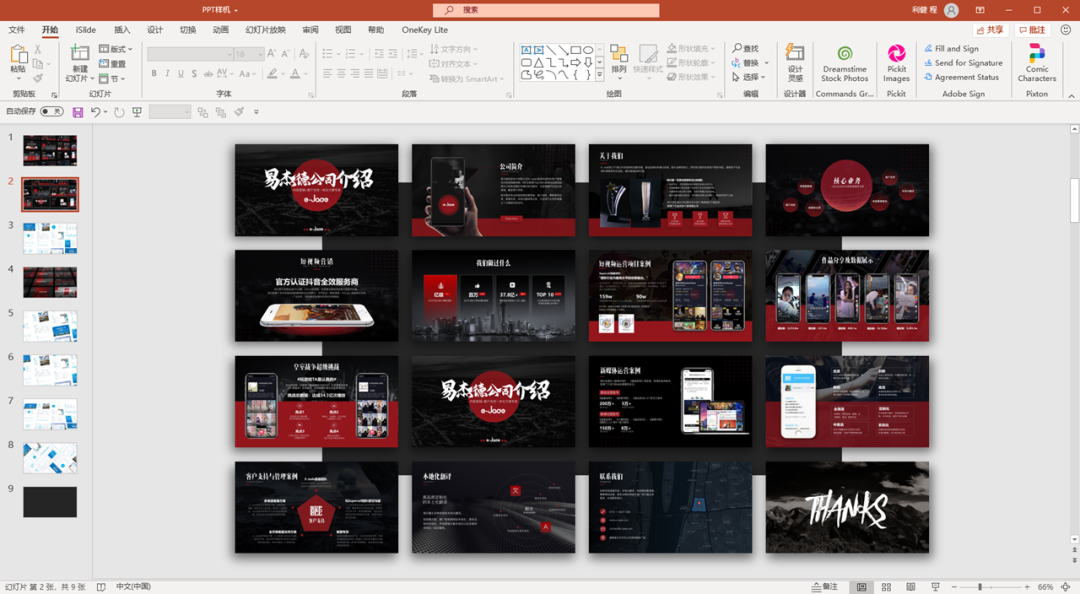The width and height of the screenshot is (1080, 594).
Task: Open OneKey Lite ribbon tab
Action: [424, 30]
